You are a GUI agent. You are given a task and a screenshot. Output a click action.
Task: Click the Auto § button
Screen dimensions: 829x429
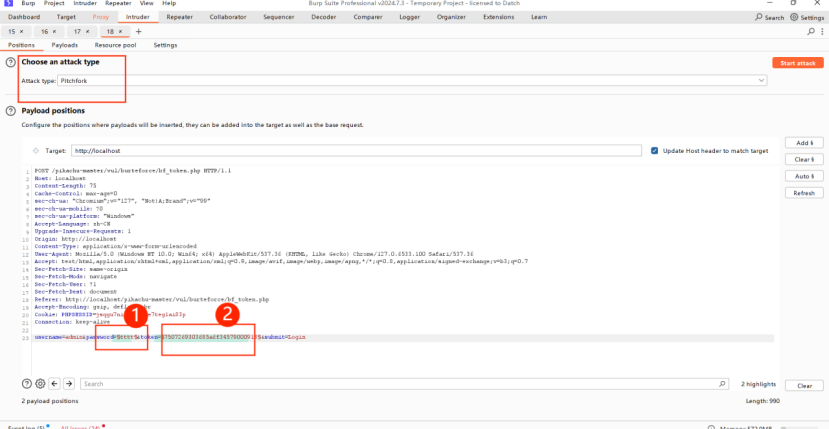(x=804, y=176)
